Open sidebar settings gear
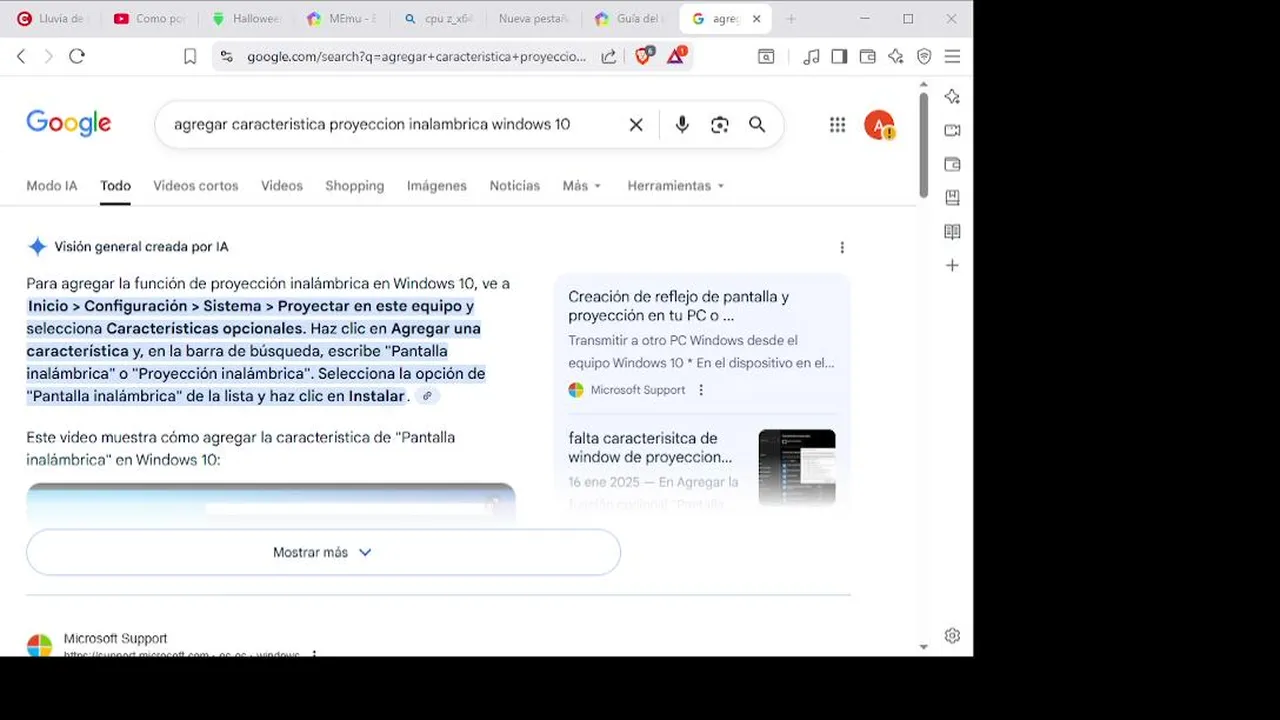Screen dimensions: 1280x720 [952, 636]
